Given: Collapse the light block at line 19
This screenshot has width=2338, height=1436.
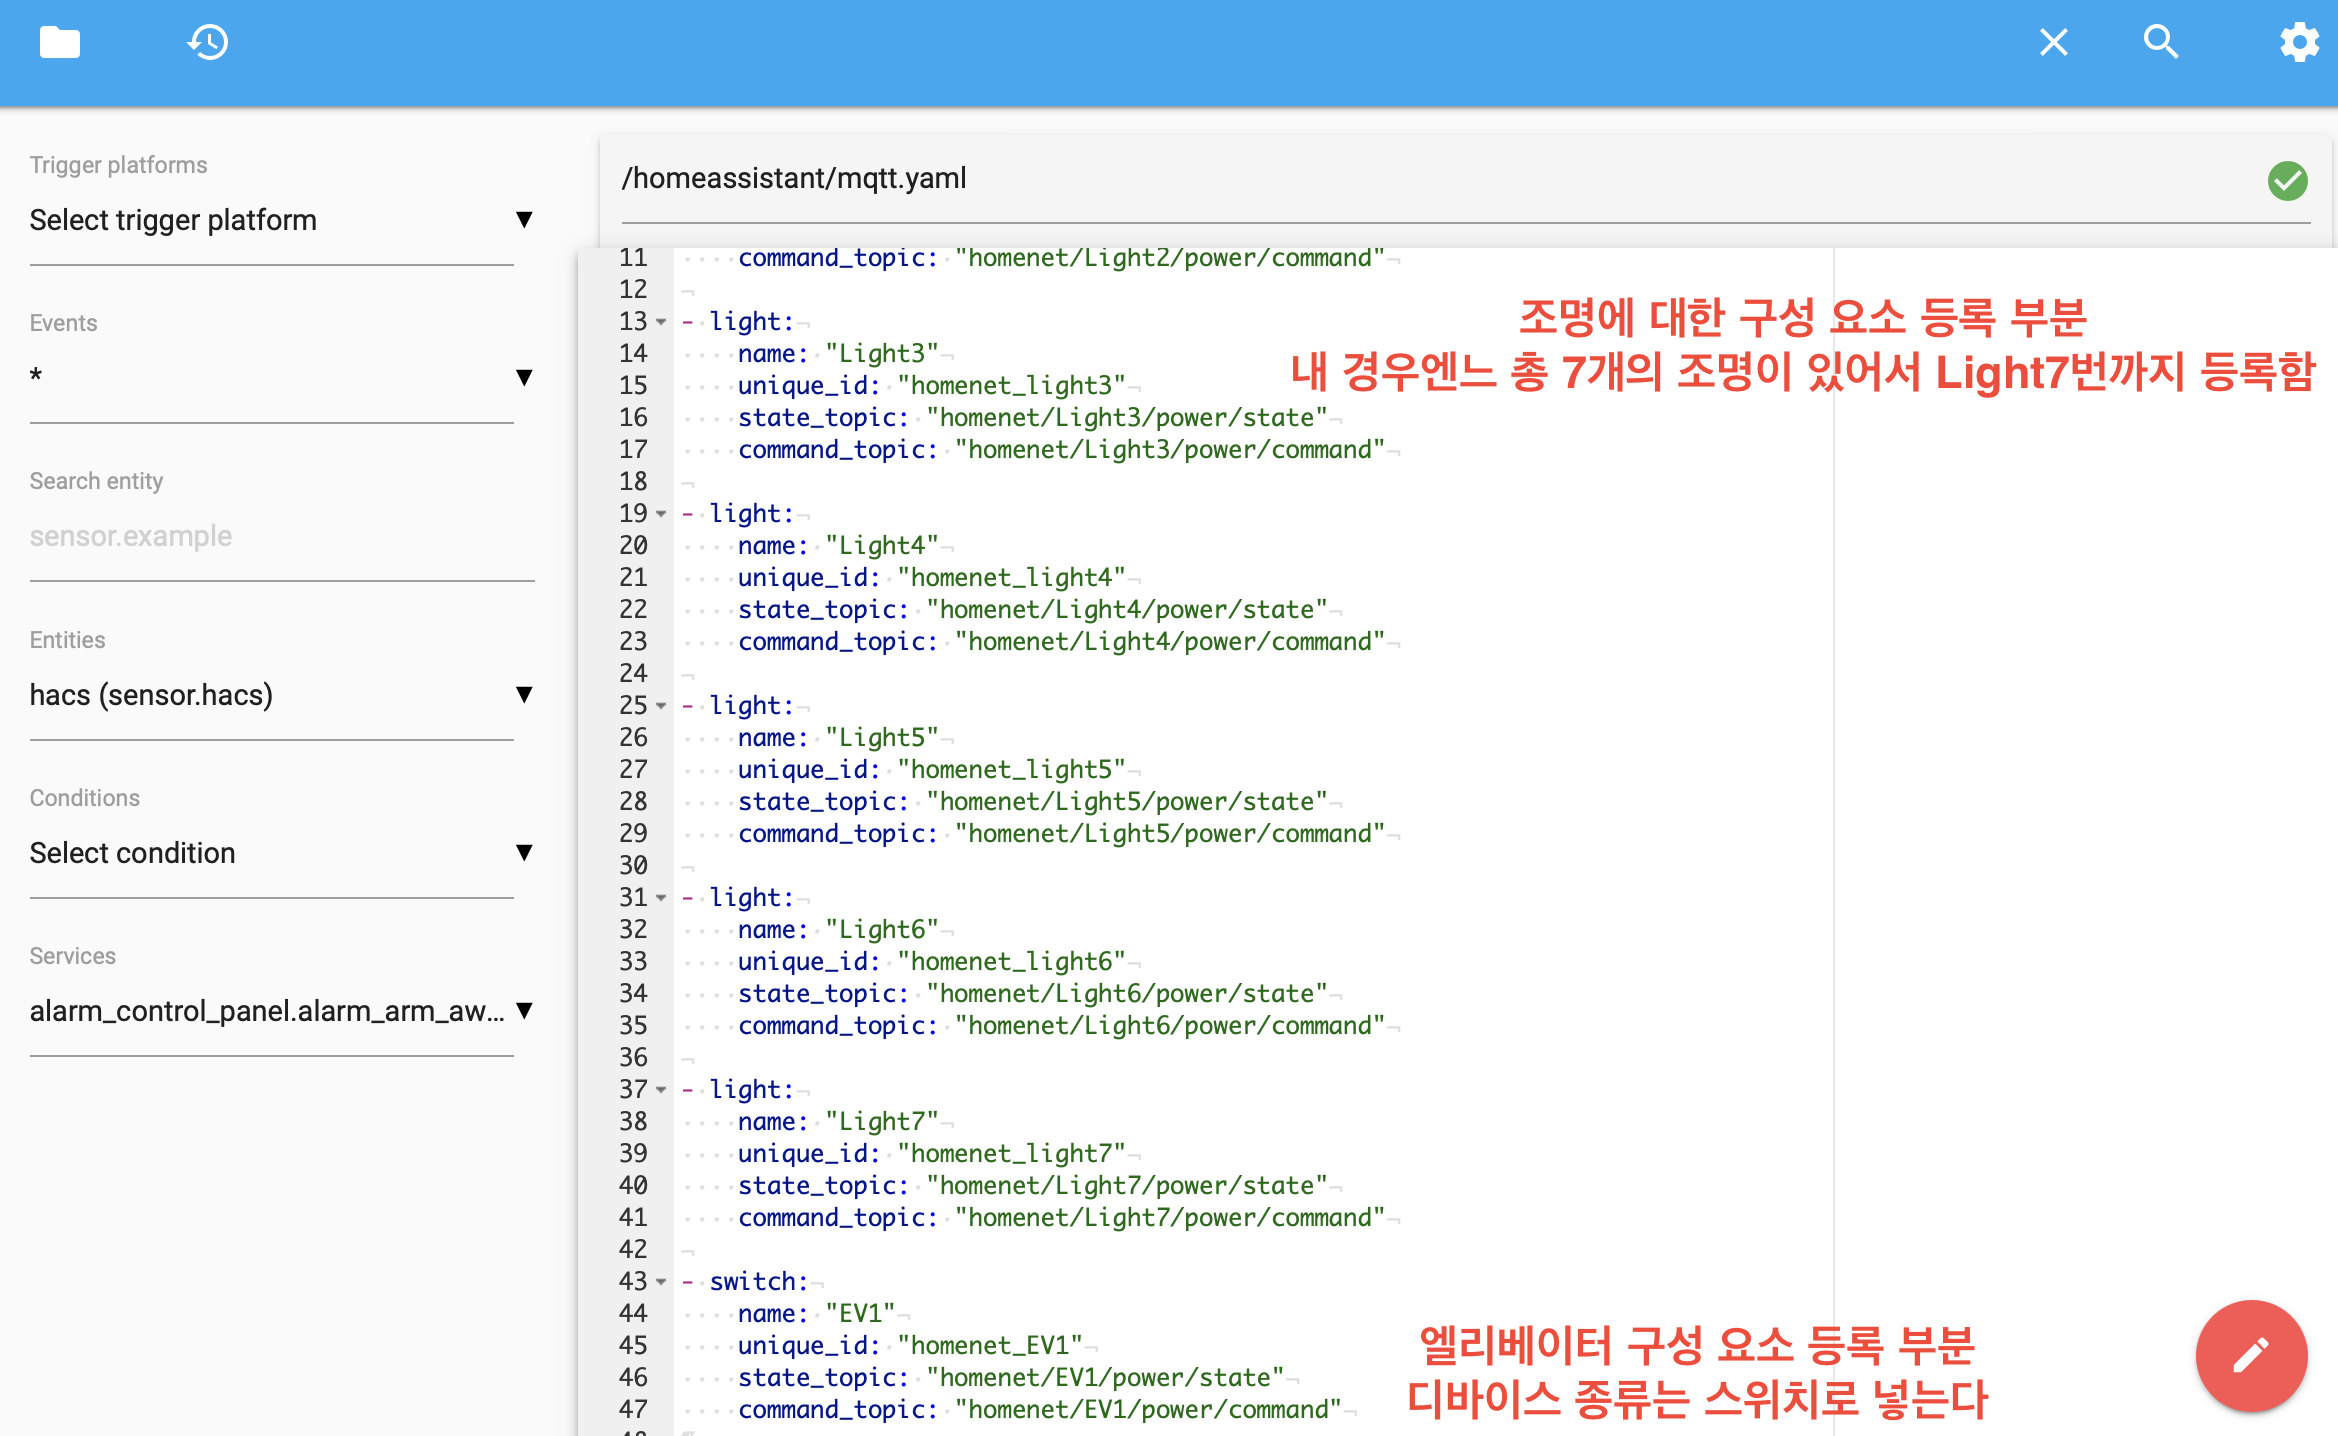Looking at the screenshot, I should click(661, 514).
